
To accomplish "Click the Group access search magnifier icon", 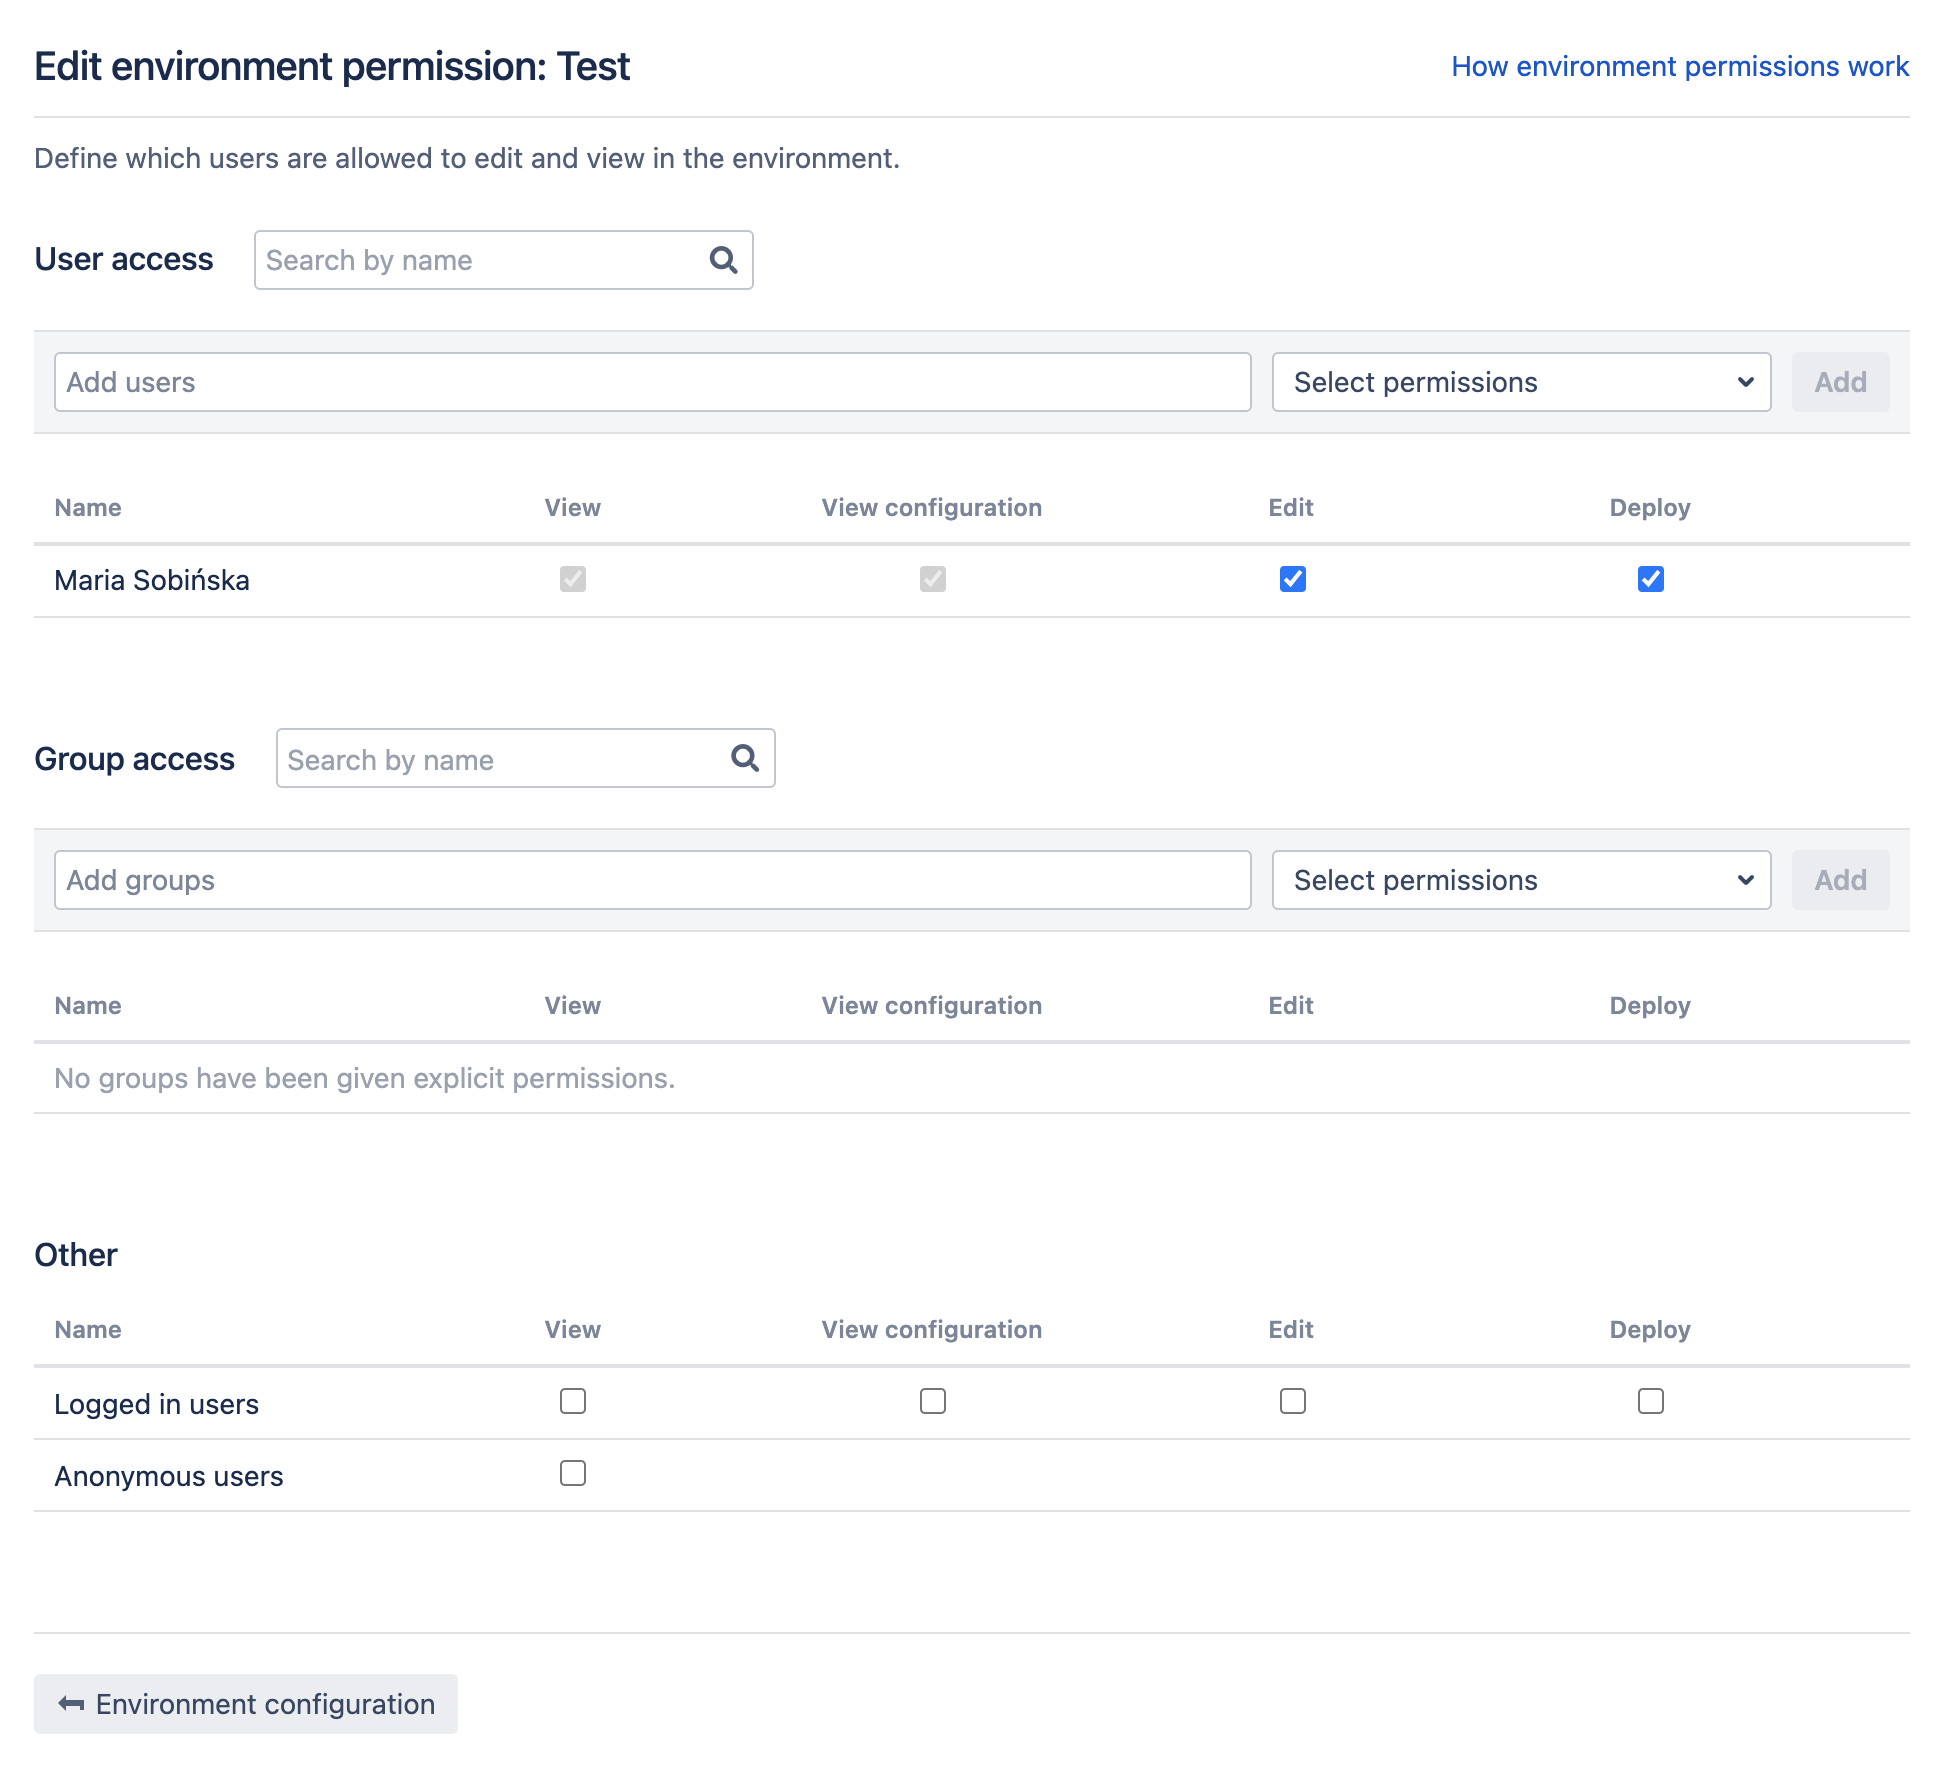I will (x=745, y=758).
